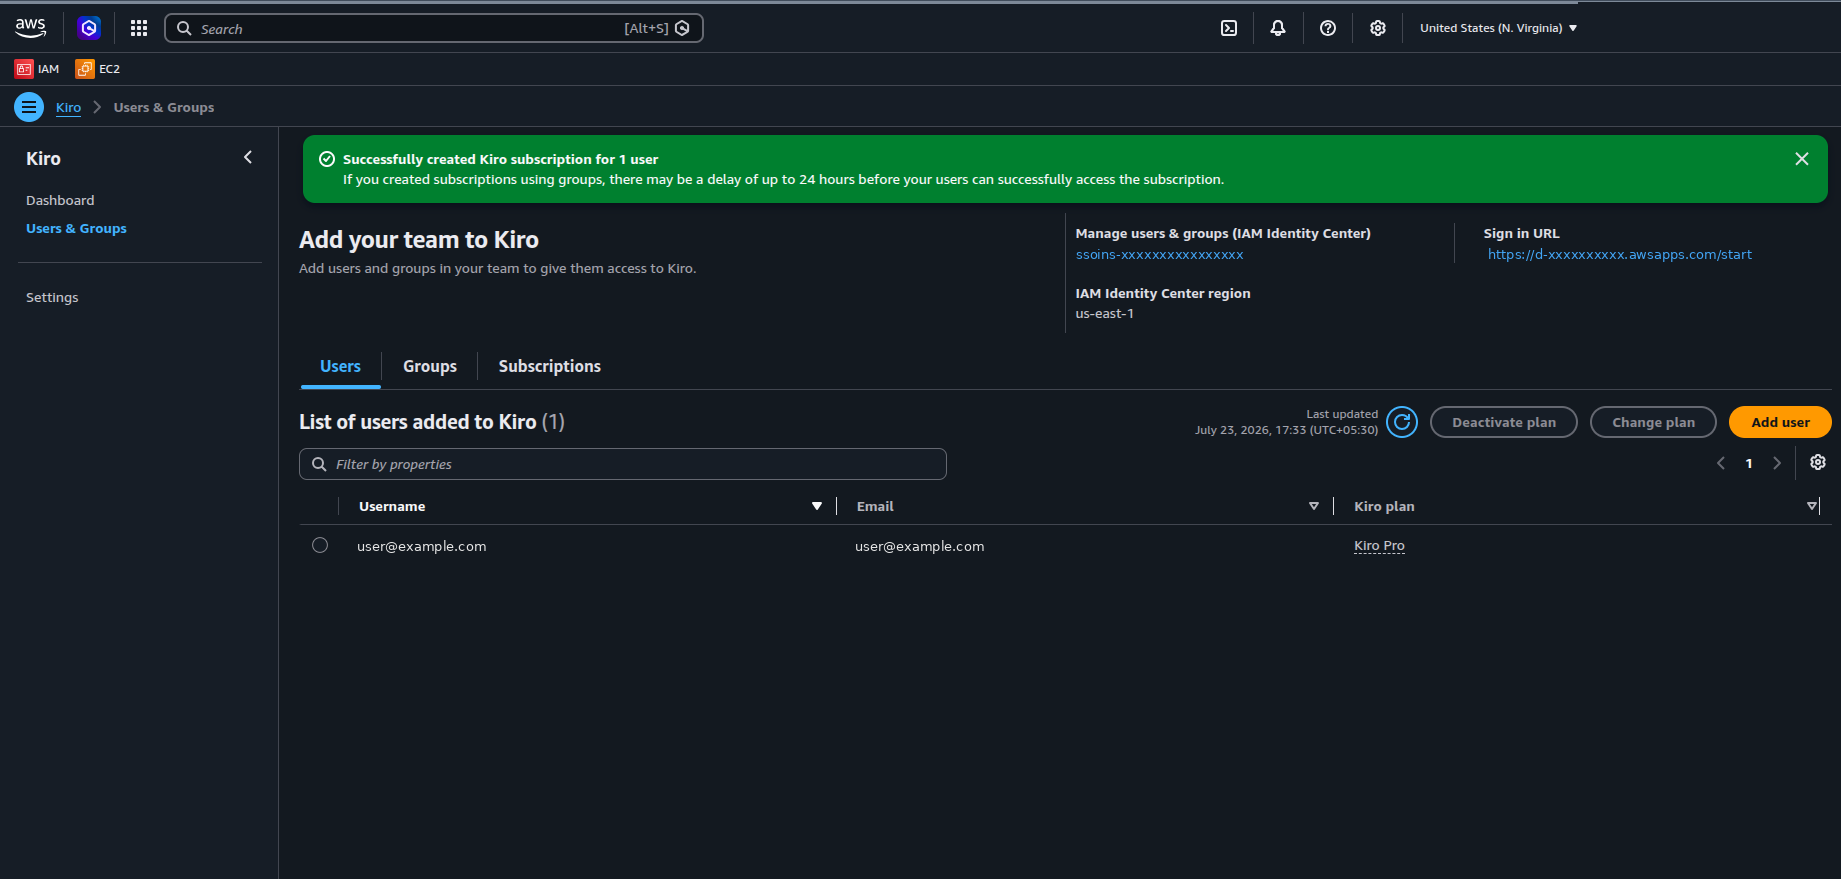Dismiss the green success banner
The image size is (1841, 879).
pos(1802,159)
